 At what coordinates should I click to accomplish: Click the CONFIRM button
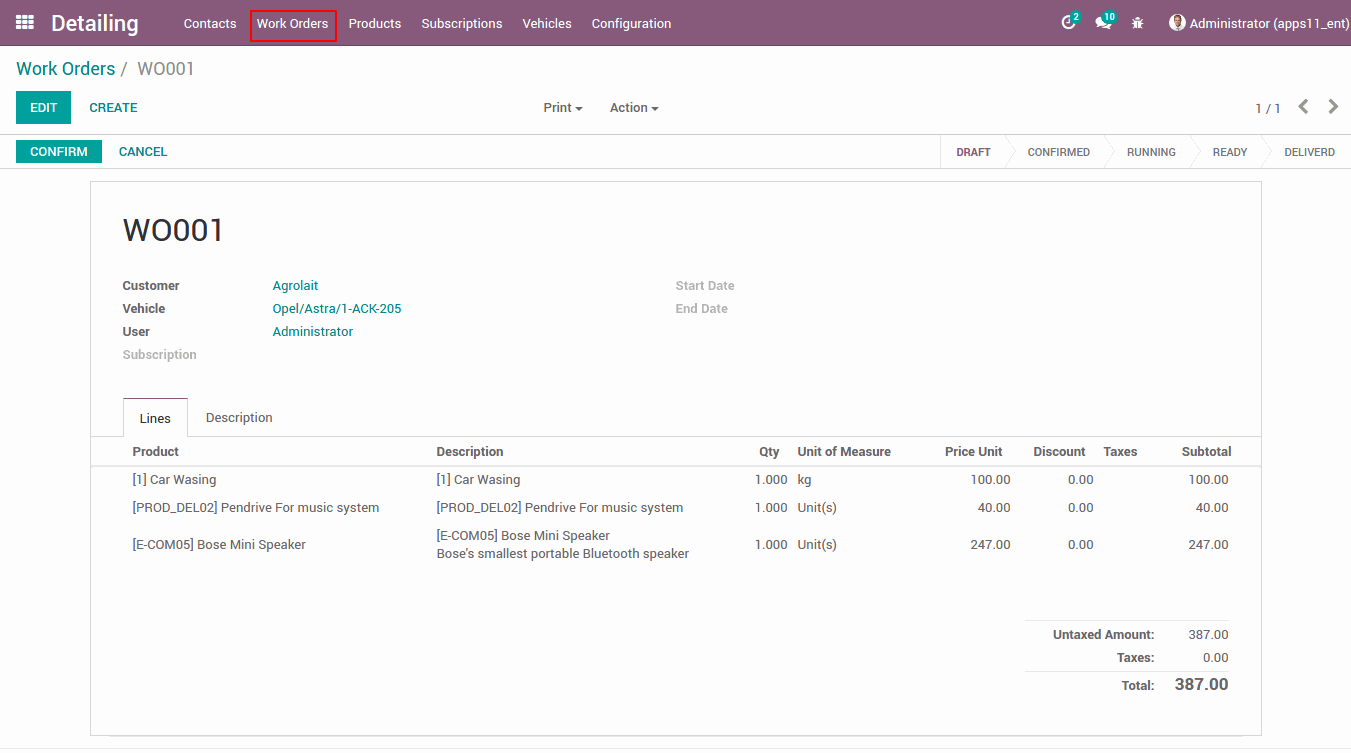pos(59,152)
